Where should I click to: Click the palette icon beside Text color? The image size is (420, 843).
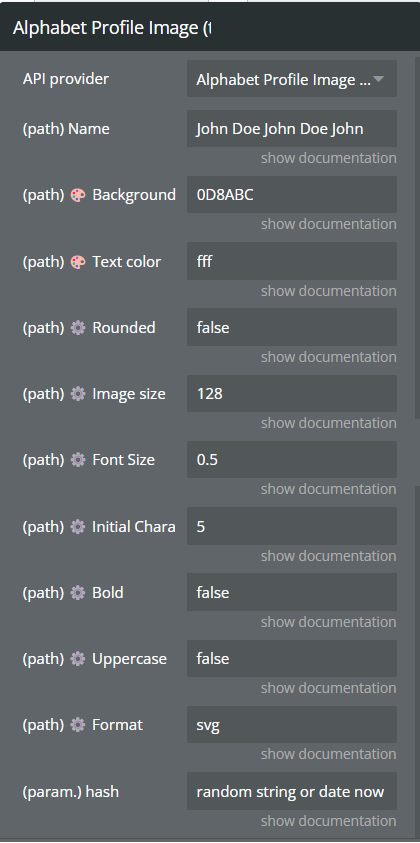pyautogui.click(x=78, y=262)
